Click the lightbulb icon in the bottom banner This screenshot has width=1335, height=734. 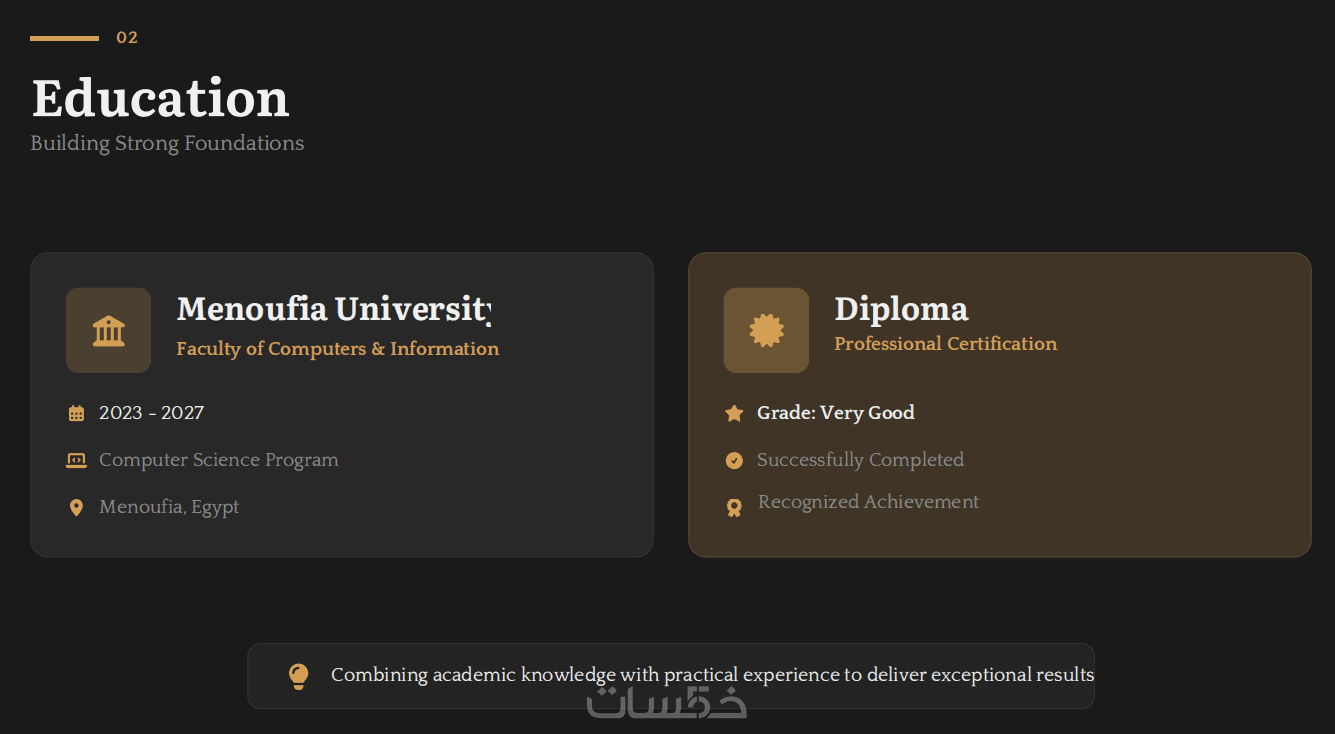298,676
